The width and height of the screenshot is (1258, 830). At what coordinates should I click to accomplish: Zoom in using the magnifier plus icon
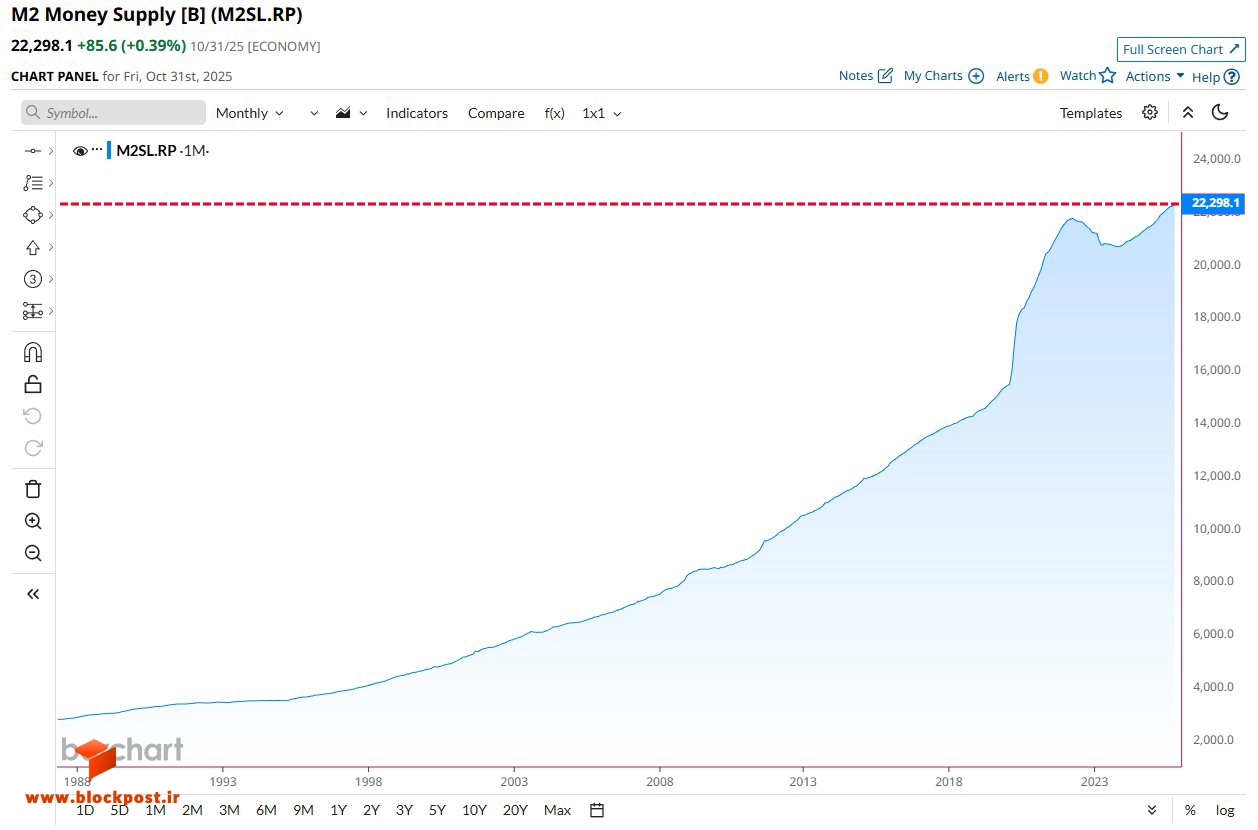pyautogui.click(x=32, y=521)
